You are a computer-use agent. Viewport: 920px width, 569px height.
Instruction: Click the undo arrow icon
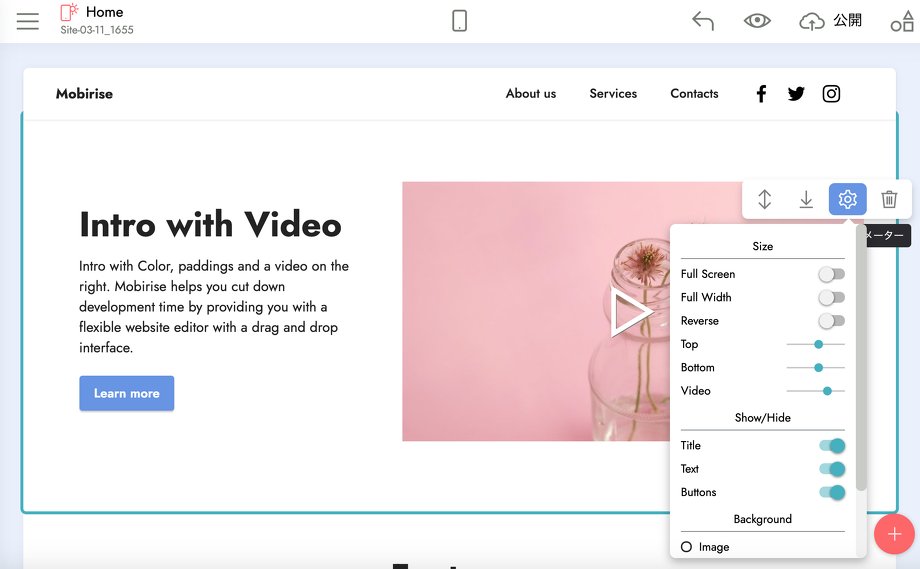[x=703, y=21]
